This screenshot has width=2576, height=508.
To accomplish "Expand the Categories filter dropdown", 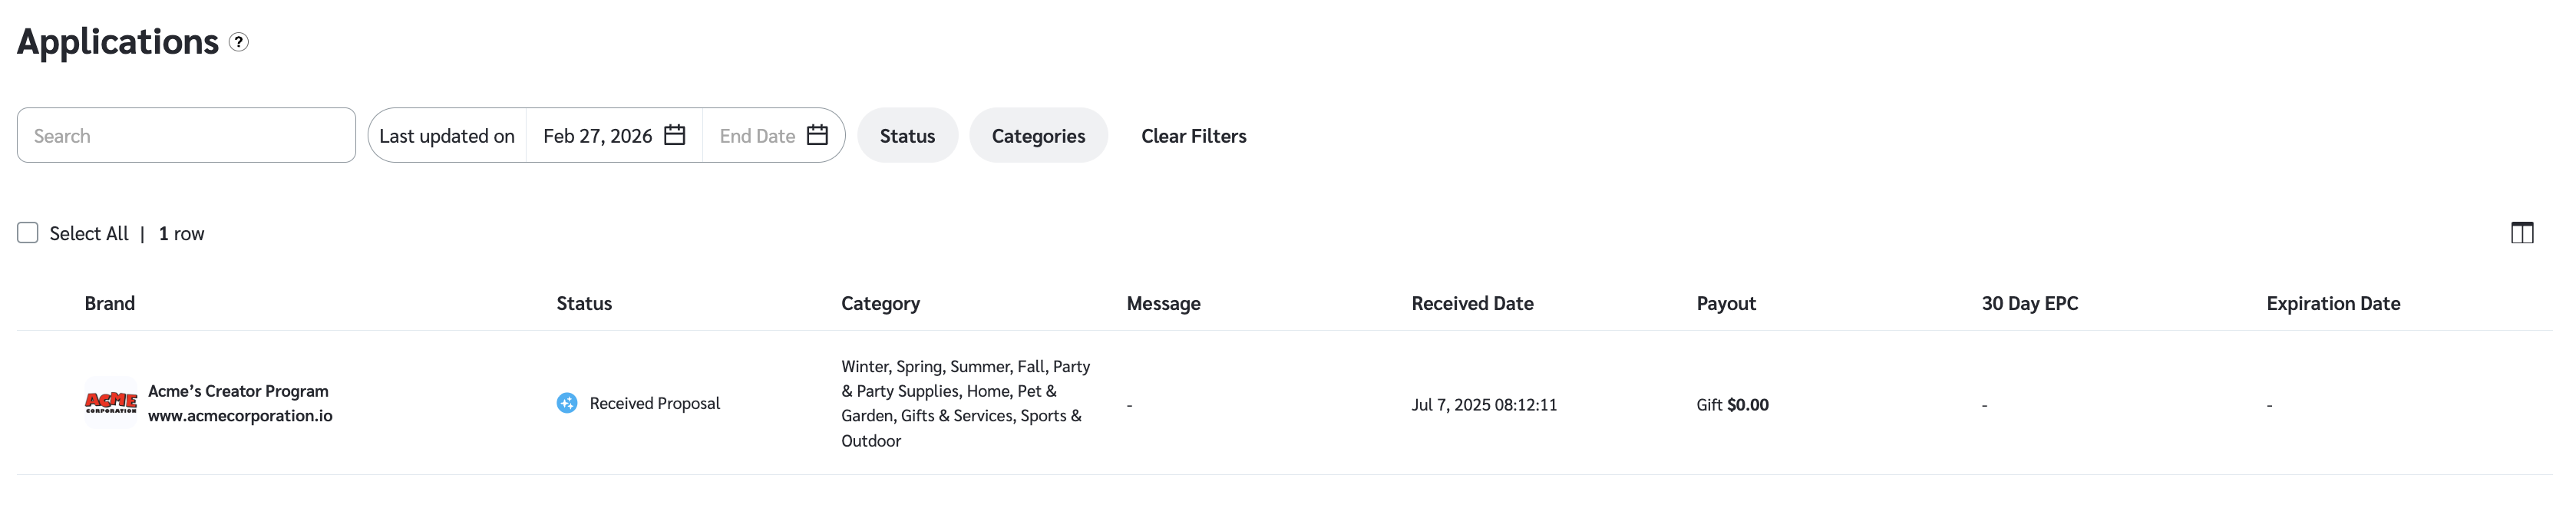I will (x=1038, y=135).
